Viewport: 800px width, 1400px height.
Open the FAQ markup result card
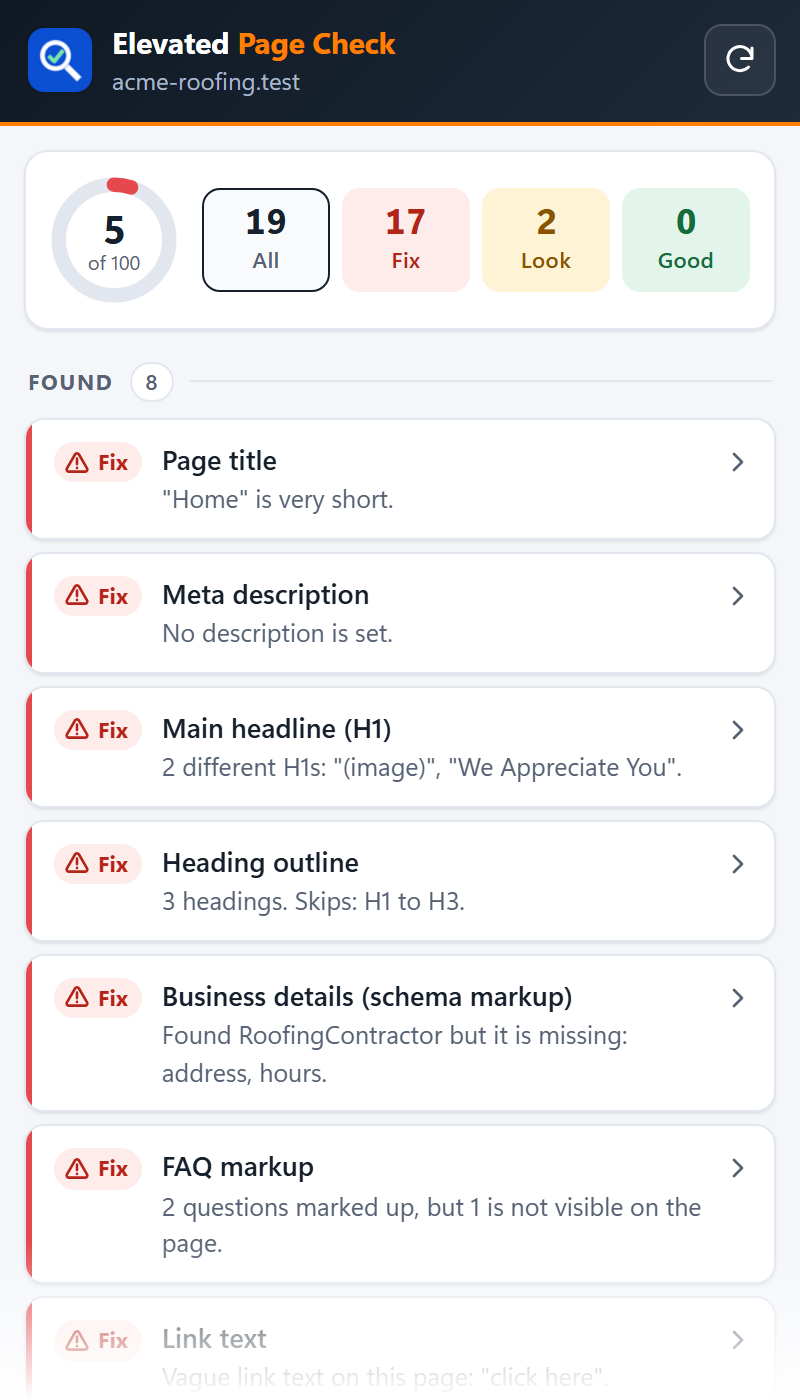coord(400,1204)
